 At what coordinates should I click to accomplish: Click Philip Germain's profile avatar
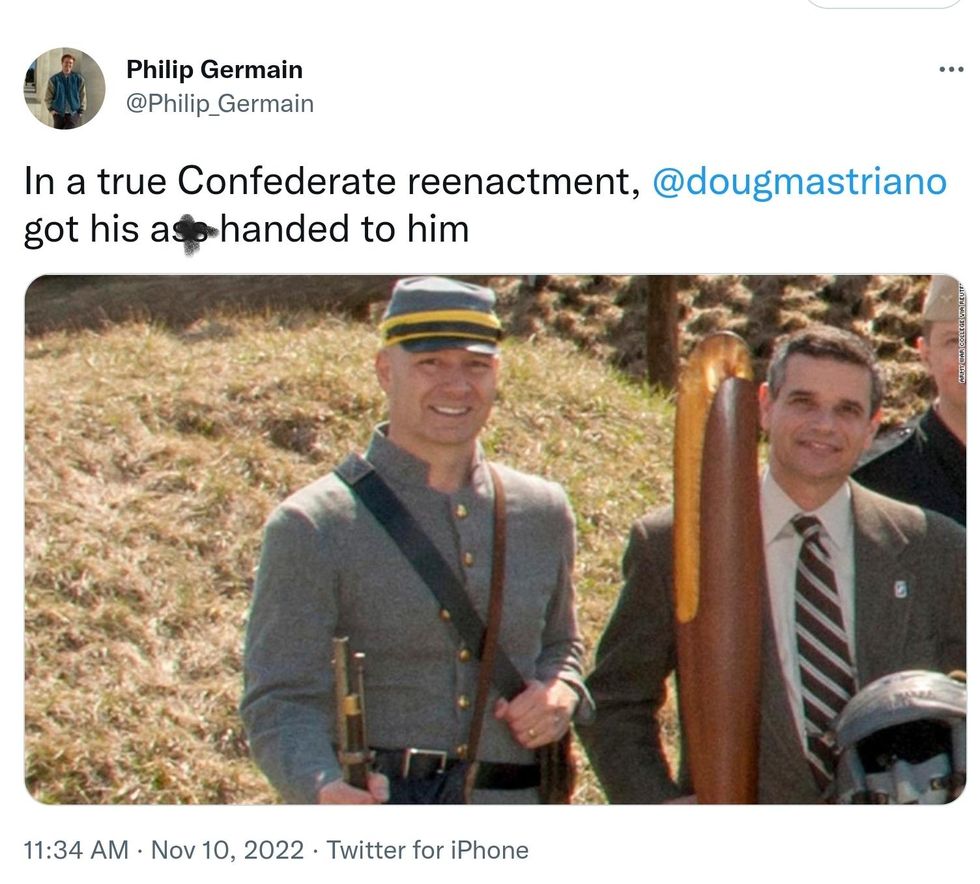click(64, 88)
